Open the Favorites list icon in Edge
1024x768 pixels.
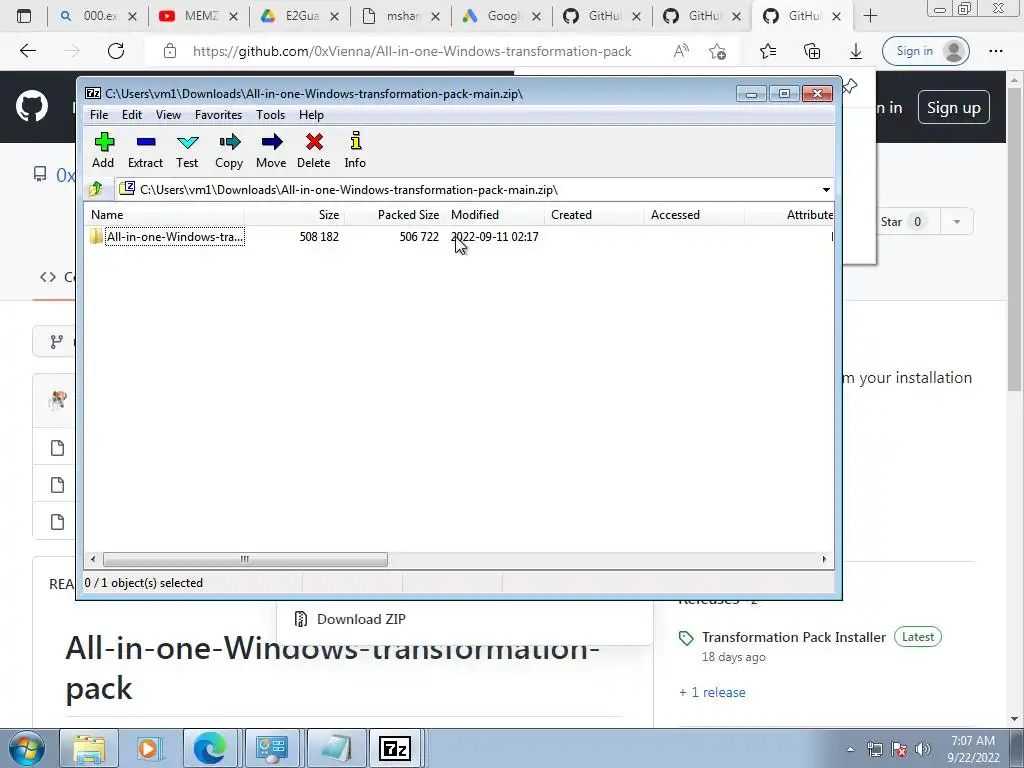(x=768, y=51)
